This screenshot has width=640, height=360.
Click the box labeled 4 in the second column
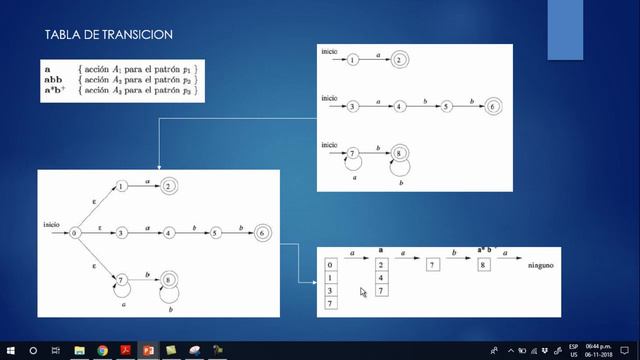381,278
